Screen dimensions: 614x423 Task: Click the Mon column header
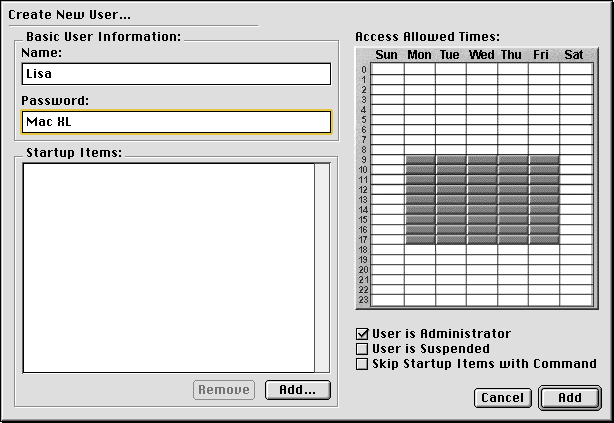pos(419,55)
